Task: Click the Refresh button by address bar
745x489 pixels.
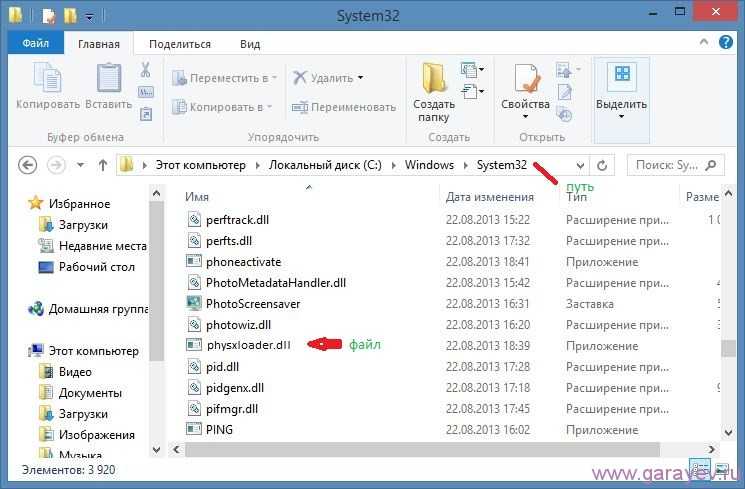Action: [x=602, y=165]
